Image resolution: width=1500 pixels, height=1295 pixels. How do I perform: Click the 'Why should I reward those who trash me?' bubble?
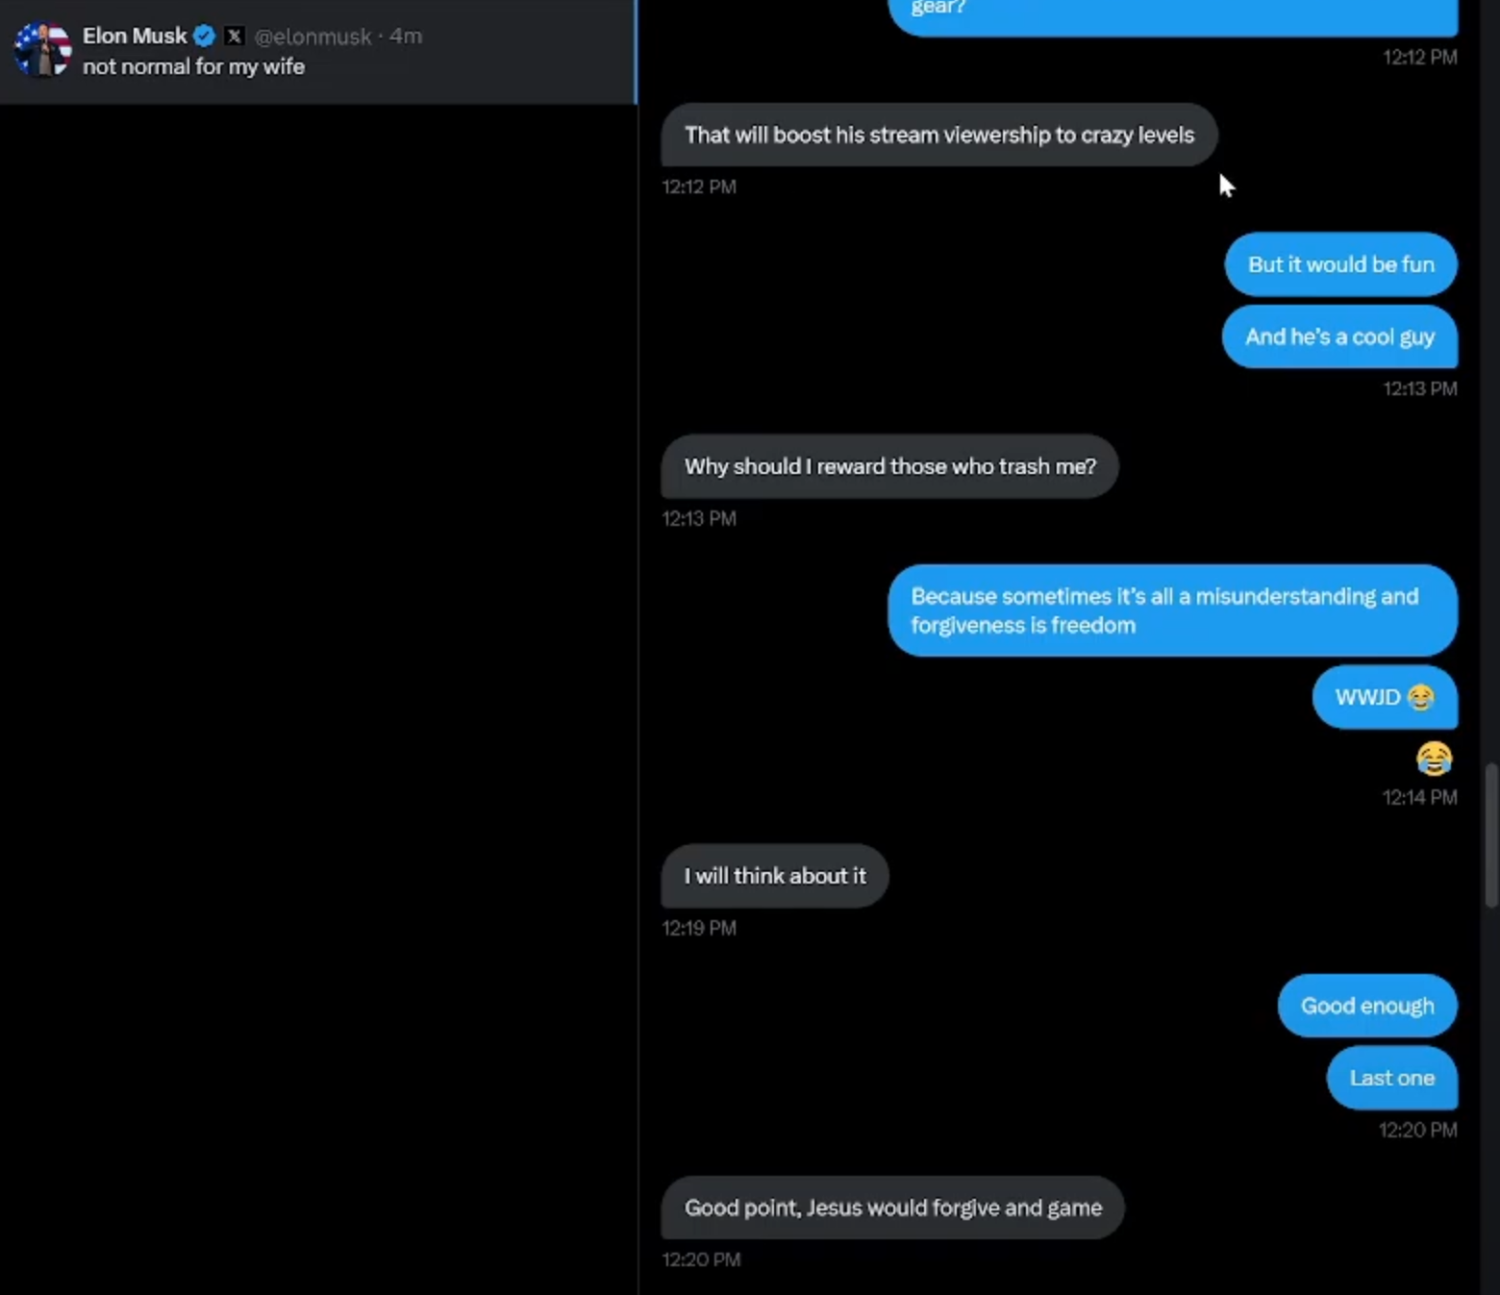point(889,466)
